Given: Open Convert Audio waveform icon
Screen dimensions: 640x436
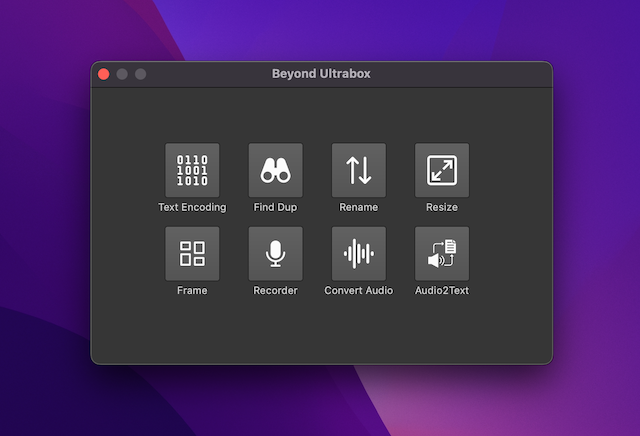Looking at the screenshot, I should pos(358,253).
